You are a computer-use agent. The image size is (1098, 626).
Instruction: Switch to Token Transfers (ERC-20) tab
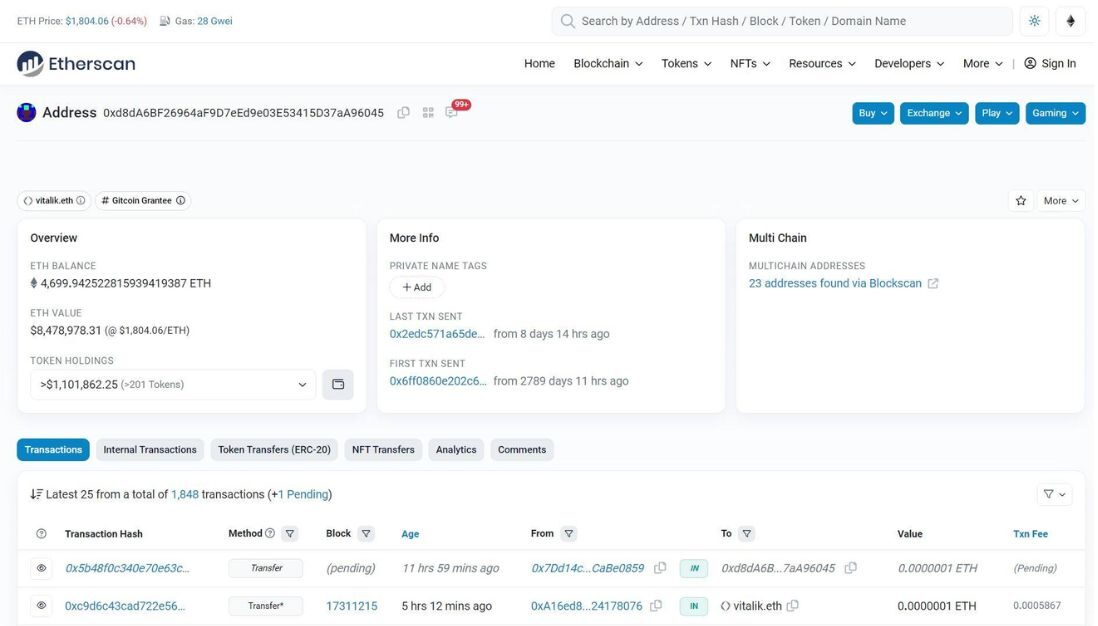(274, 450)
